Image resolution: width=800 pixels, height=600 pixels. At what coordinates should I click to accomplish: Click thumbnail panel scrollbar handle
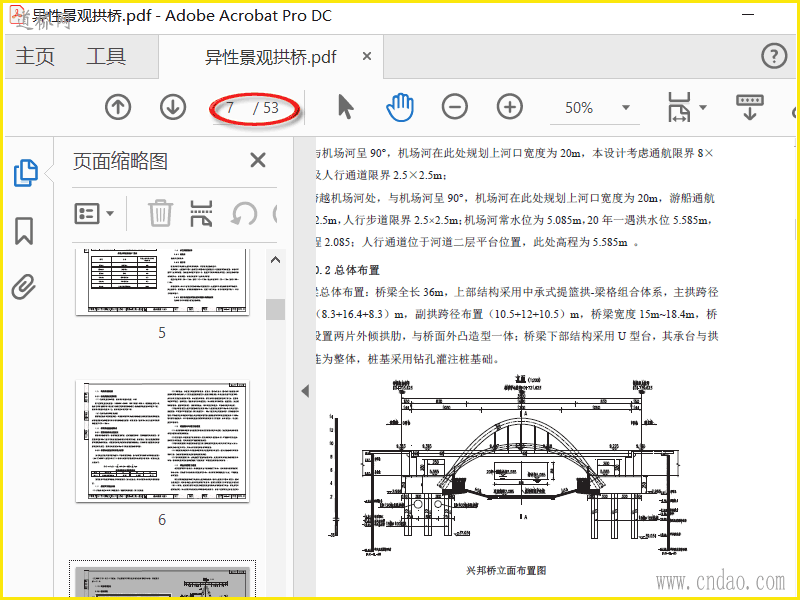276,309
